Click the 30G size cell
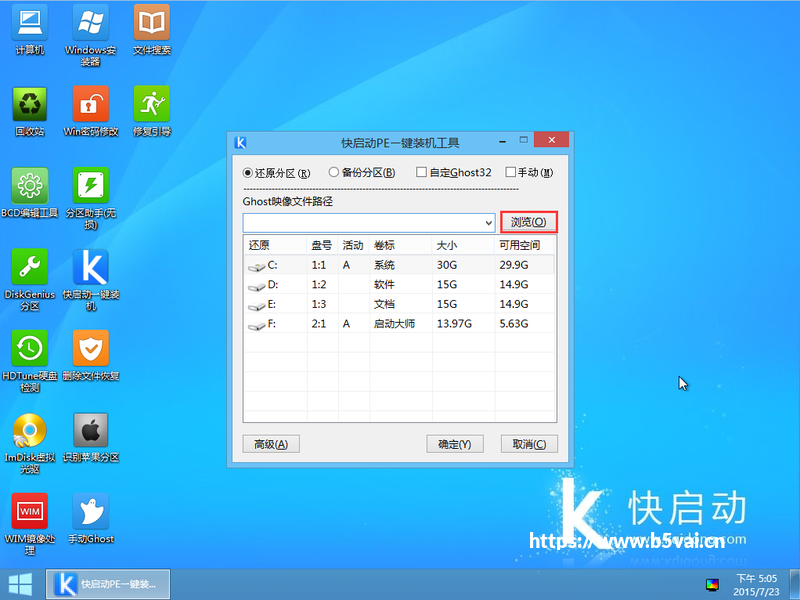 (447, 265)
